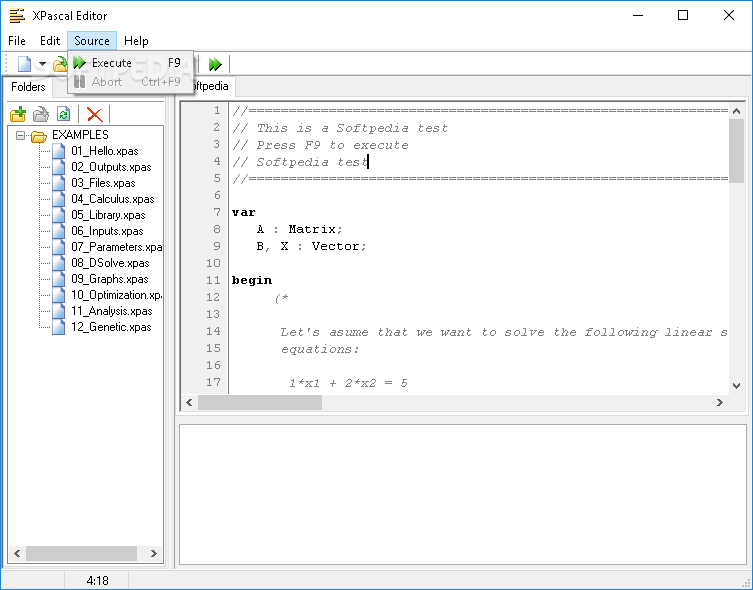Click 'A : Matrix;' on line 8
Screen dimensions: 753x590
point(300,229)
